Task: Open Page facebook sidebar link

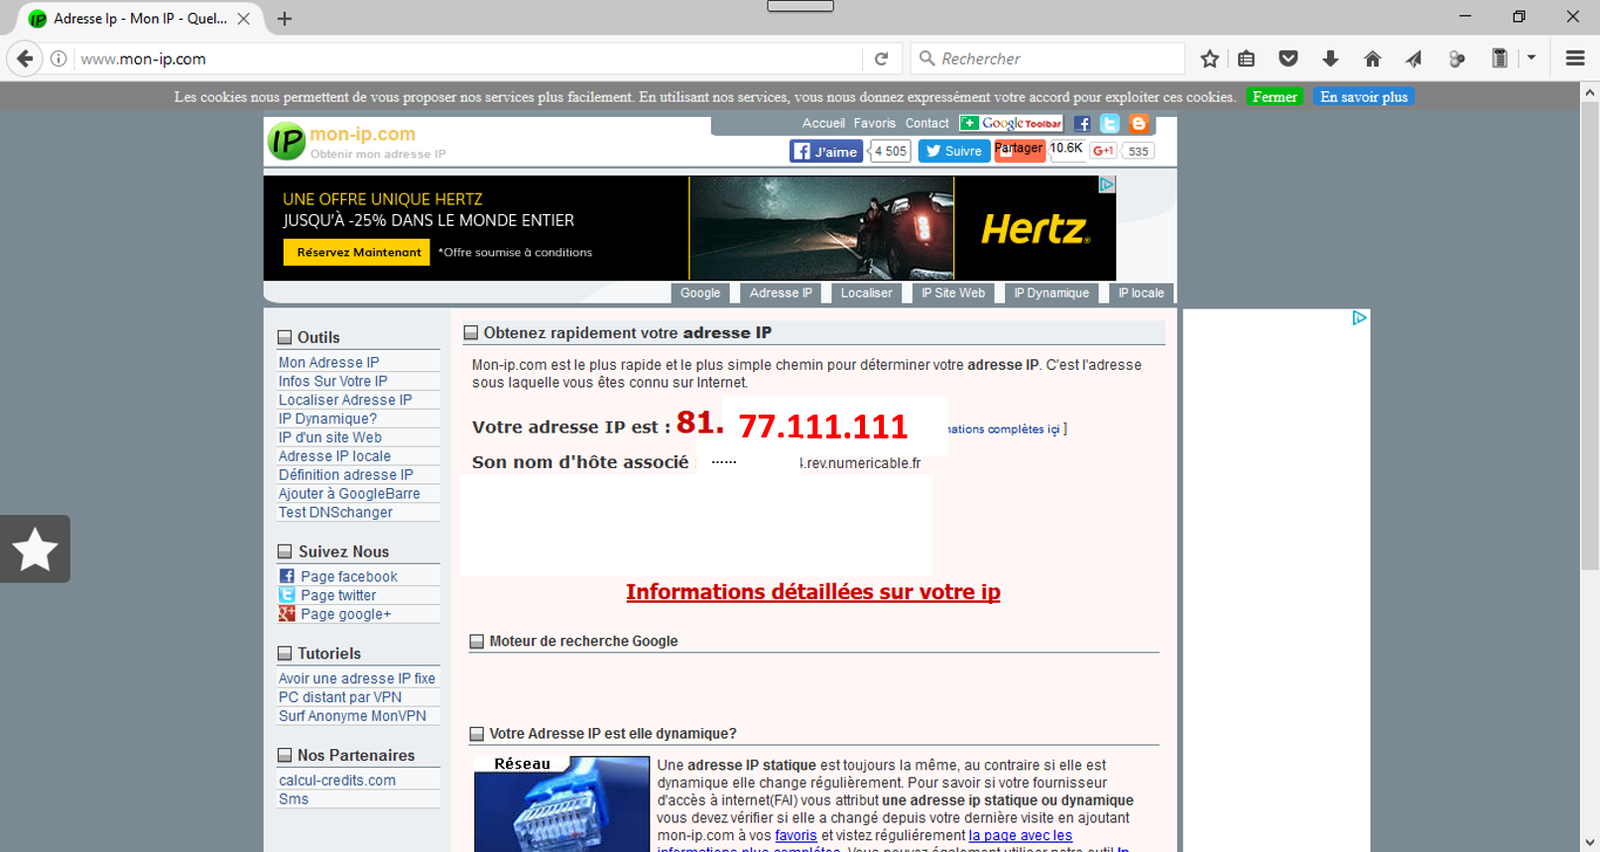Action: pyautogui.click(x=349, y=577)
